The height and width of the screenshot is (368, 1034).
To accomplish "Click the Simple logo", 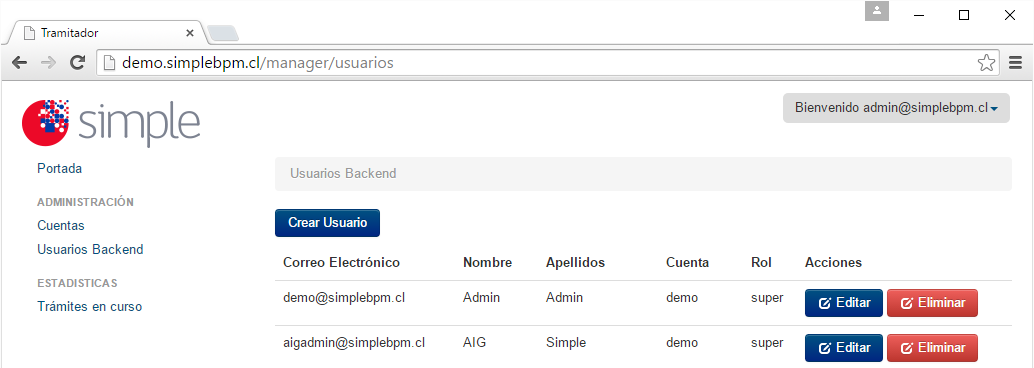I will point(111,123).
